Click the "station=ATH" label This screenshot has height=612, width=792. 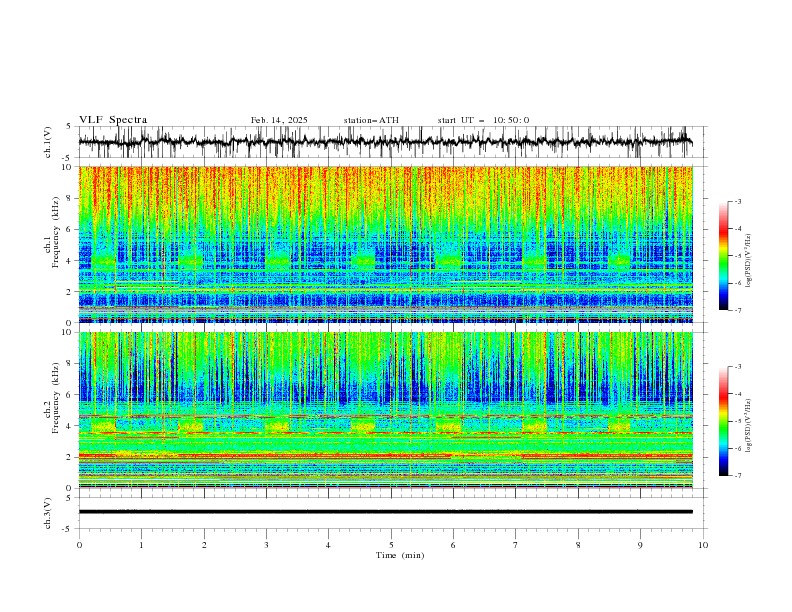coord(371,120)
